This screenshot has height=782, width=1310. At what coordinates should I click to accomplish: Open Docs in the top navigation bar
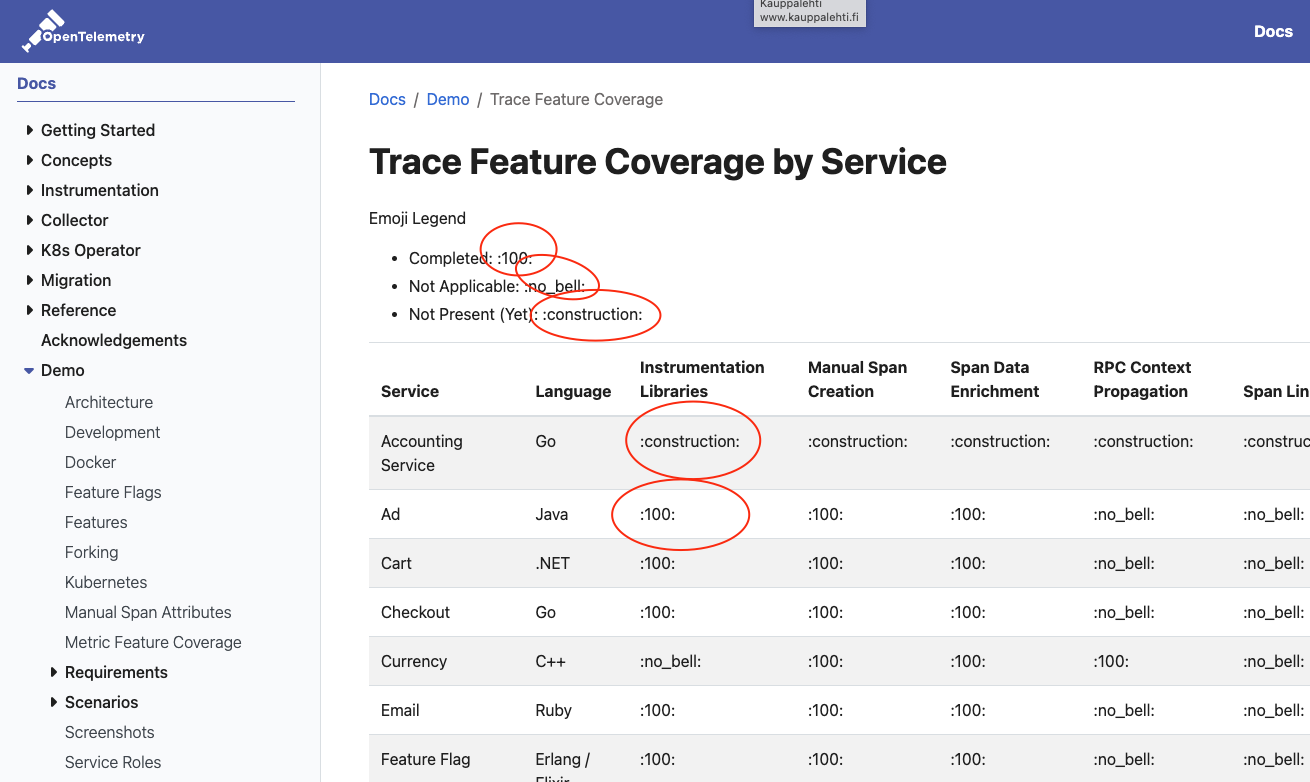pos(1273,31)
